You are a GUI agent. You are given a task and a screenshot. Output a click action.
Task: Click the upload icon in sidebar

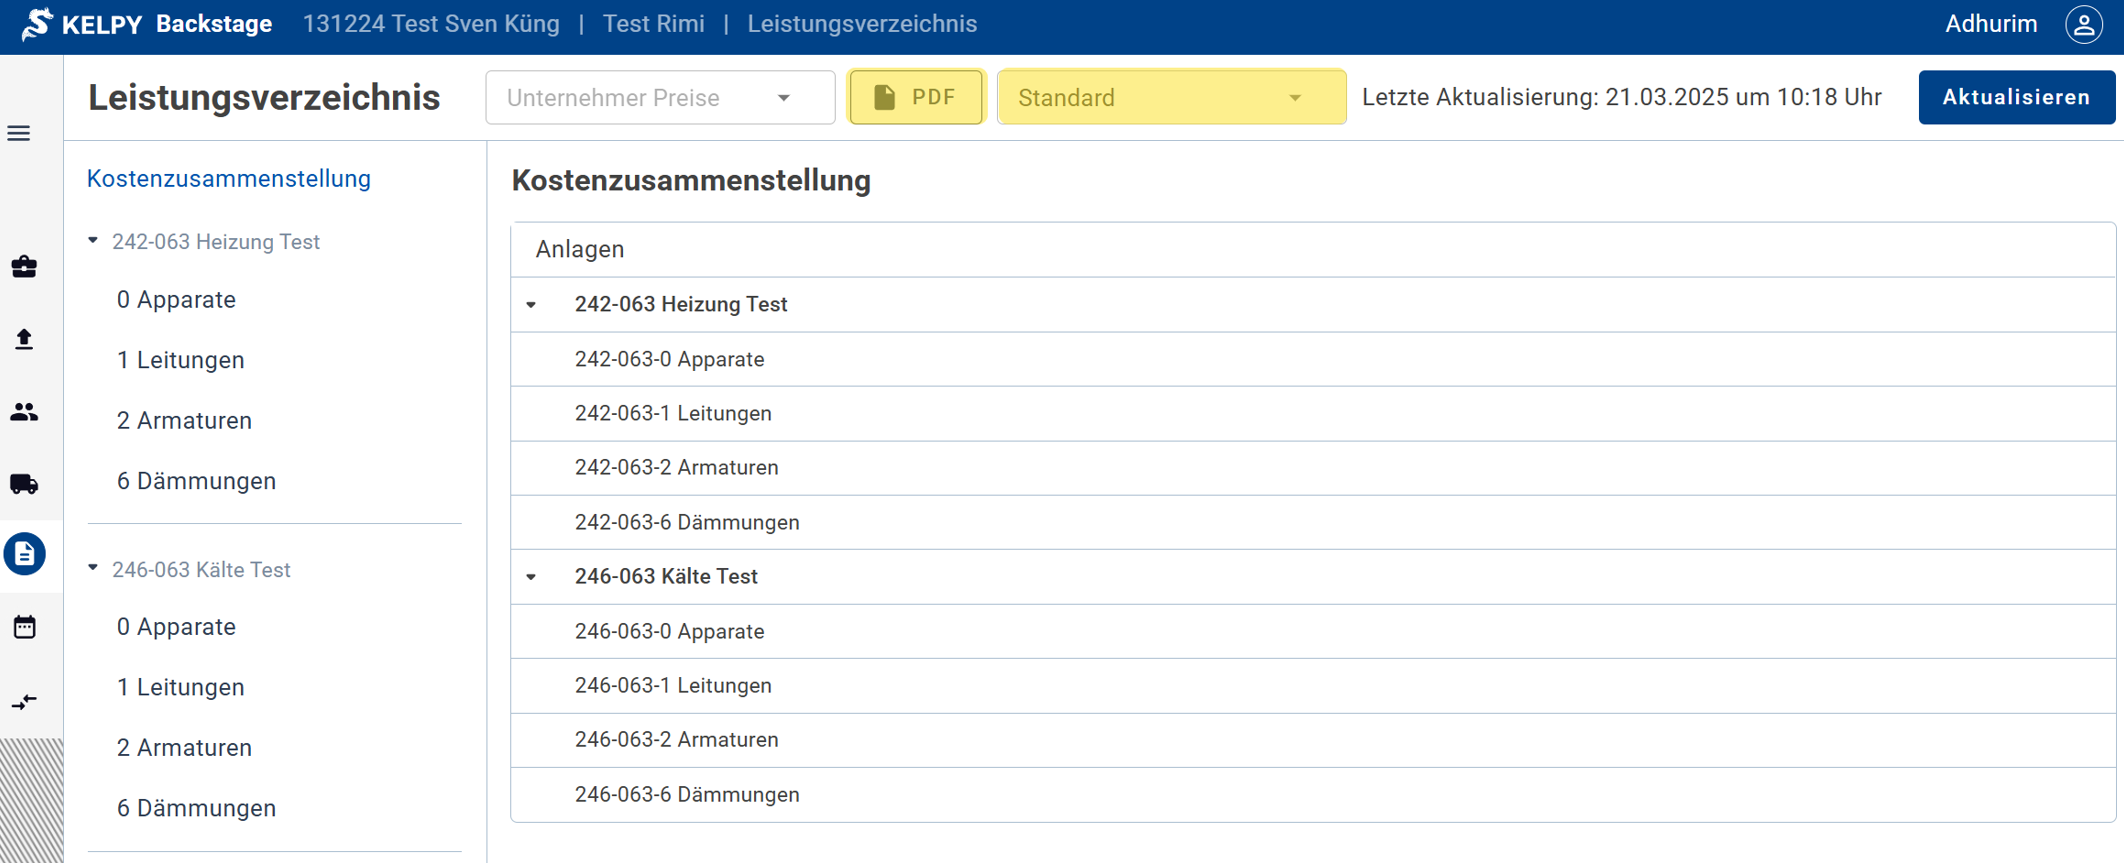[x=24, y=340]
